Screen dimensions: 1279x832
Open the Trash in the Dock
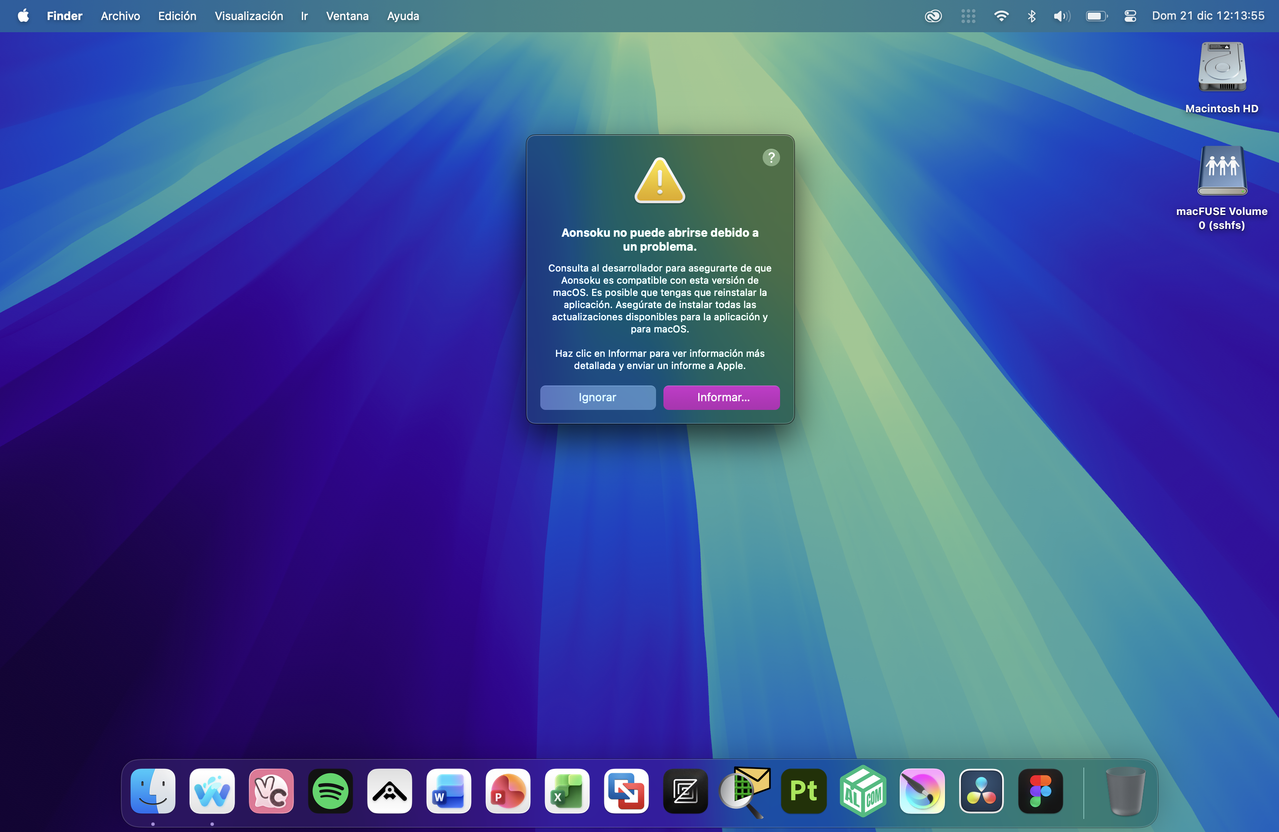coord(1125,791)
